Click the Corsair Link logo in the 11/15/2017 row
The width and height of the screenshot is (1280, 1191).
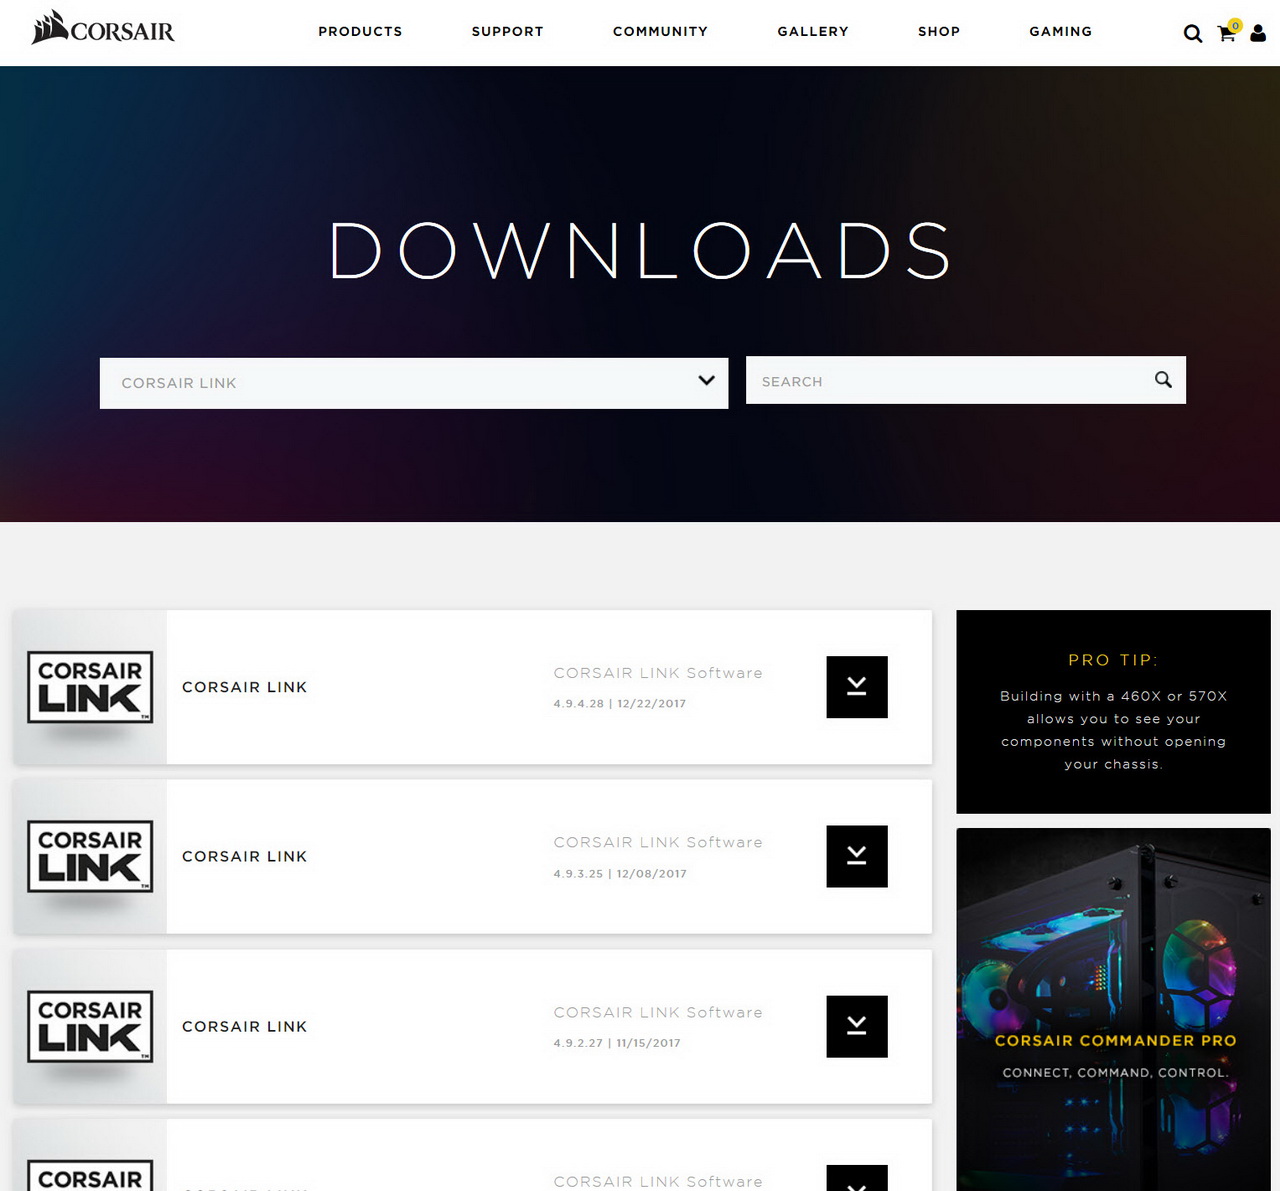pyautogui.click(x=90, y=1026)
